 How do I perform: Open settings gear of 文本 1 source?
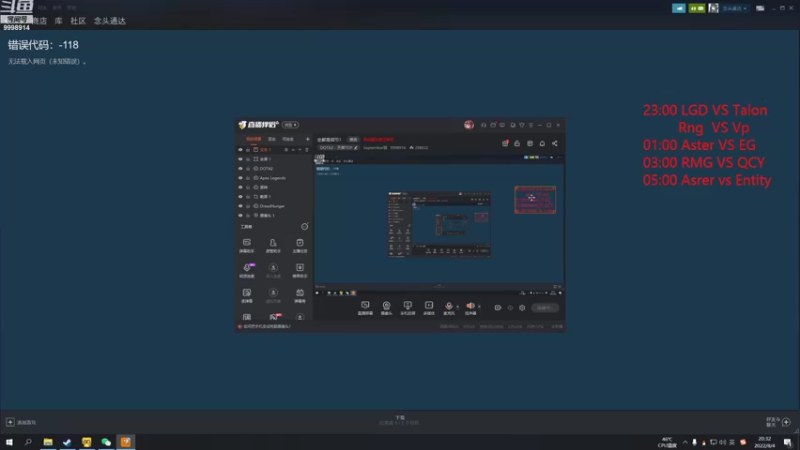pos(286,150)
